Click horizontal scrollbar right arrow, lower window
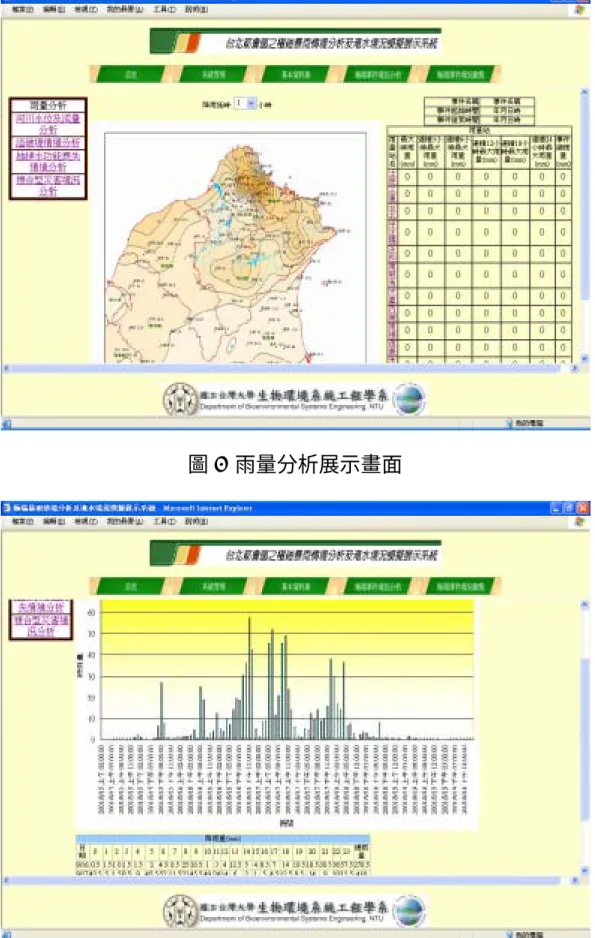This screenshot has height=938, width=595. [575, 881]
